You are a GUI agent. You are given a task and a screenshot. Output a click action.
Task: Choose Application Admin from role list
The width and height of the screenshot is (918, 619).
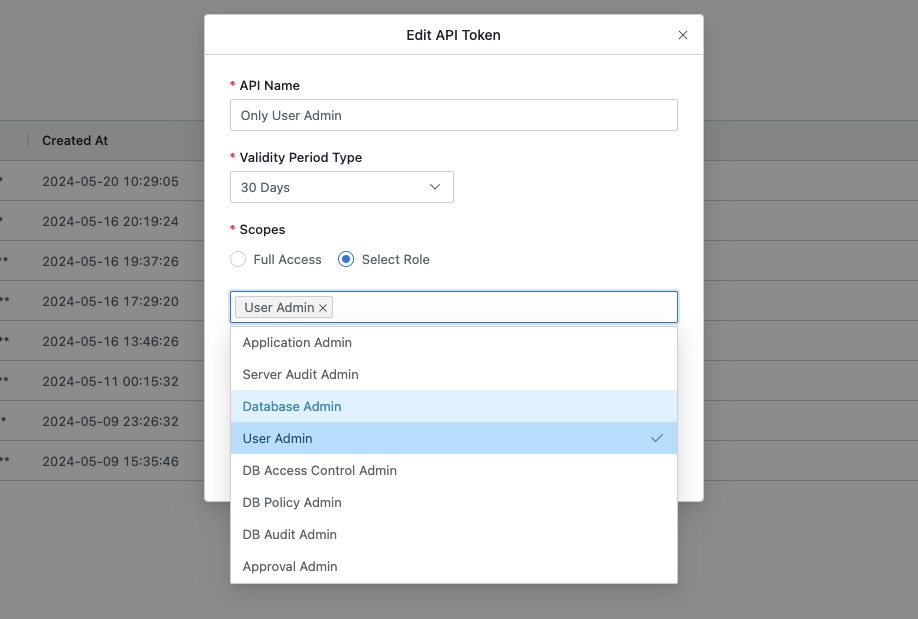(297, 342)
